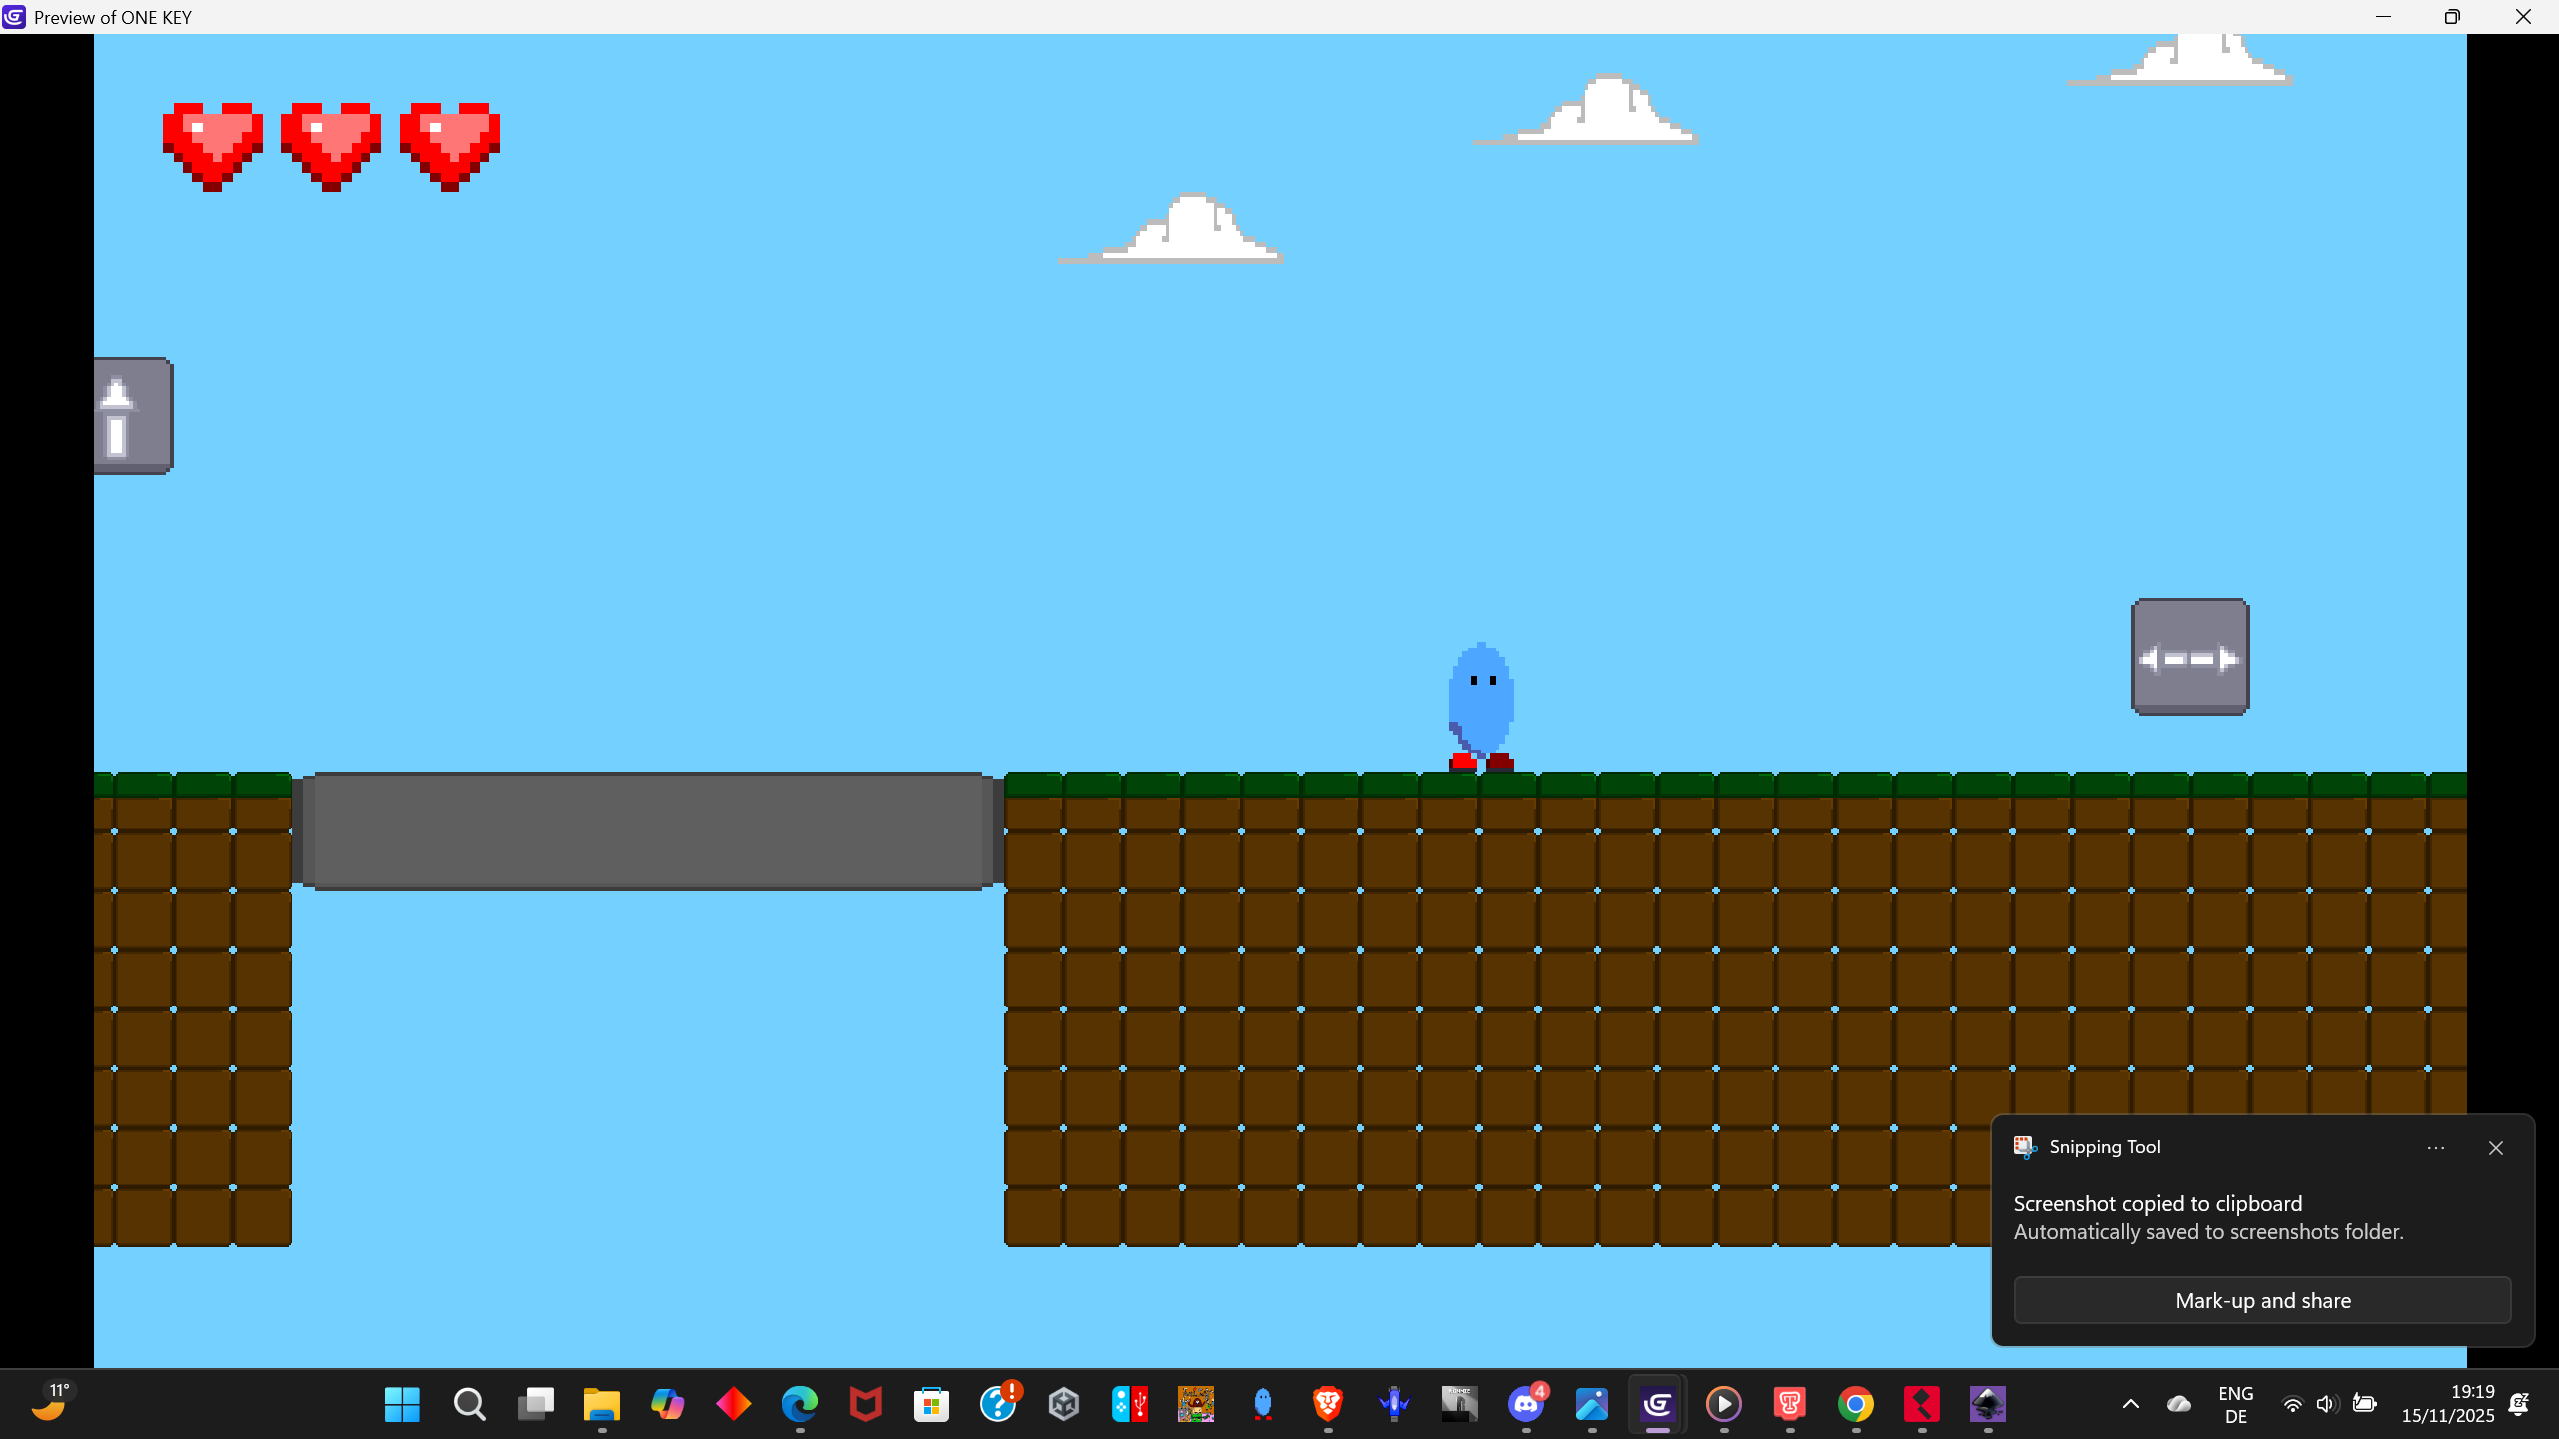Launch Brave browser from taskbar
Screen dimensions: 2559x1439
1327,1404
